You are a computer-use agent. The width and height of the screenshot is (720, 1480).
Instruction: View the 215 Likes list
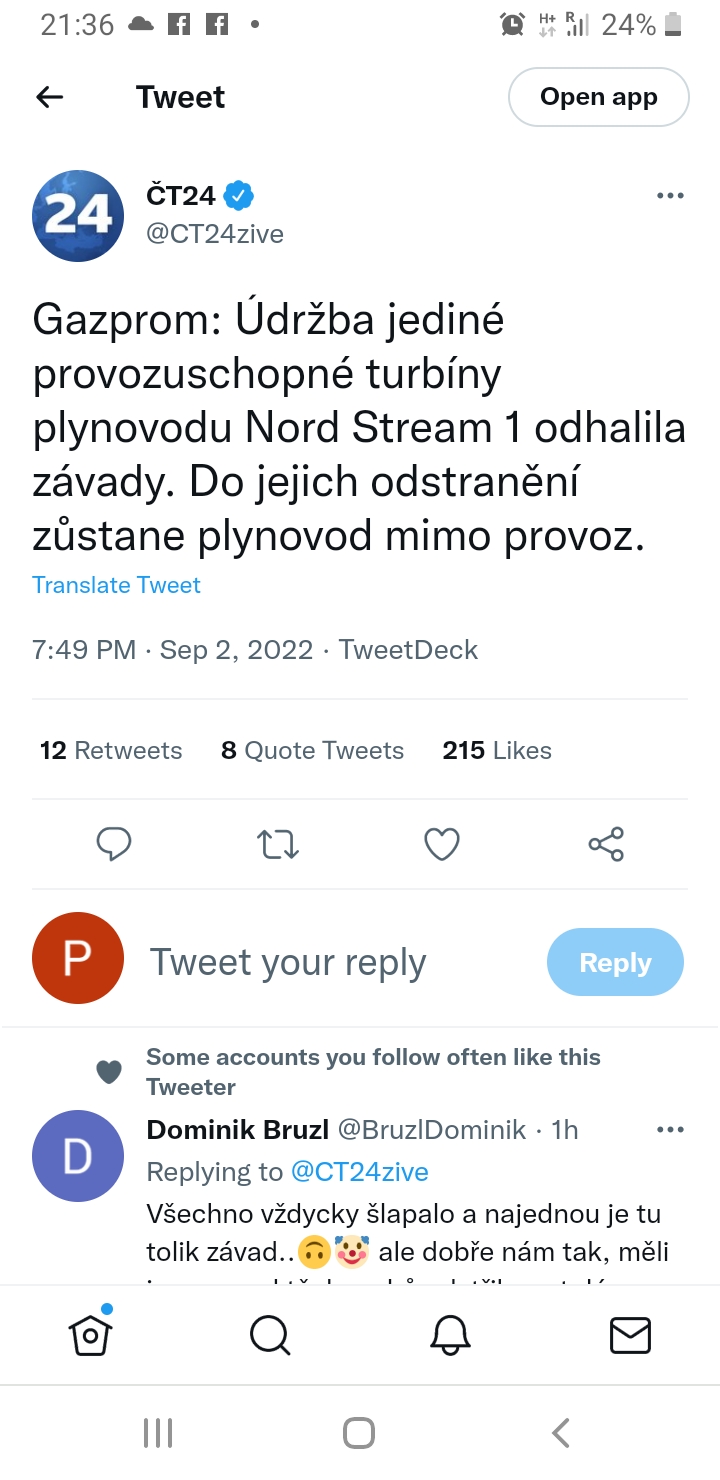pyautogui.click(x=497, y=751)
